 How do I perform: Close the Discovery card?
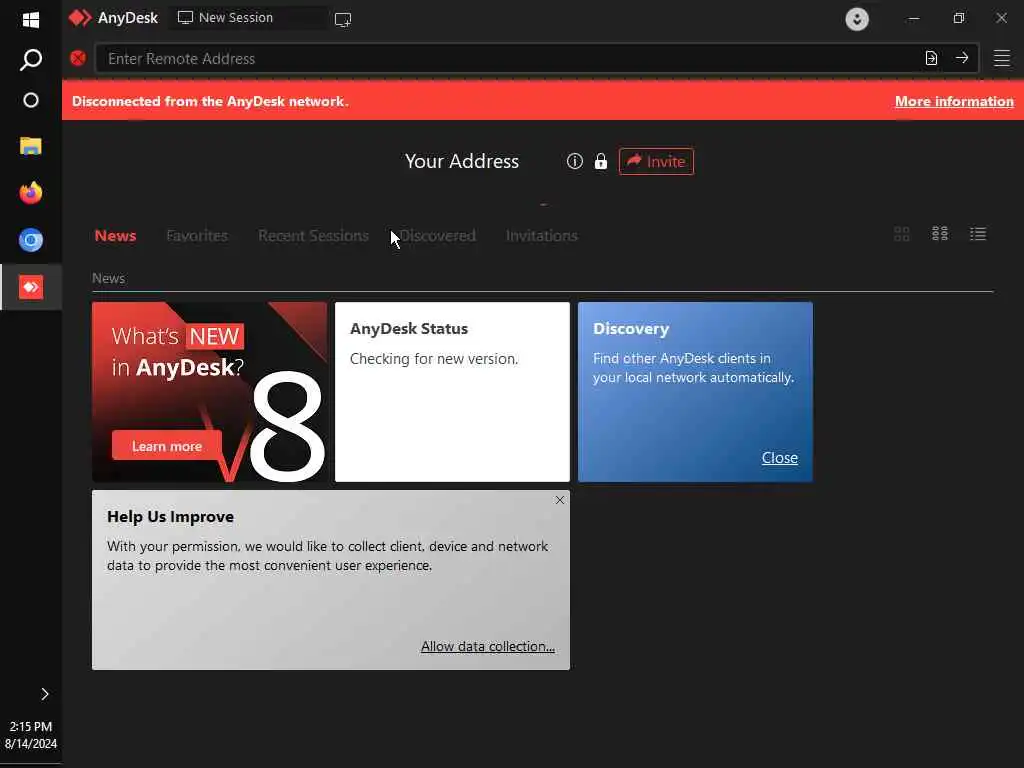pos(780,458)
